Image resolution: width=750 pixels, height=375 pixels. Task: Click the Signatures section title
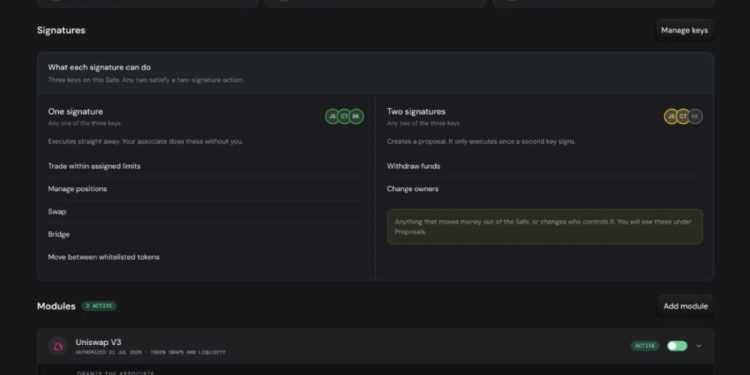(61, 30)
